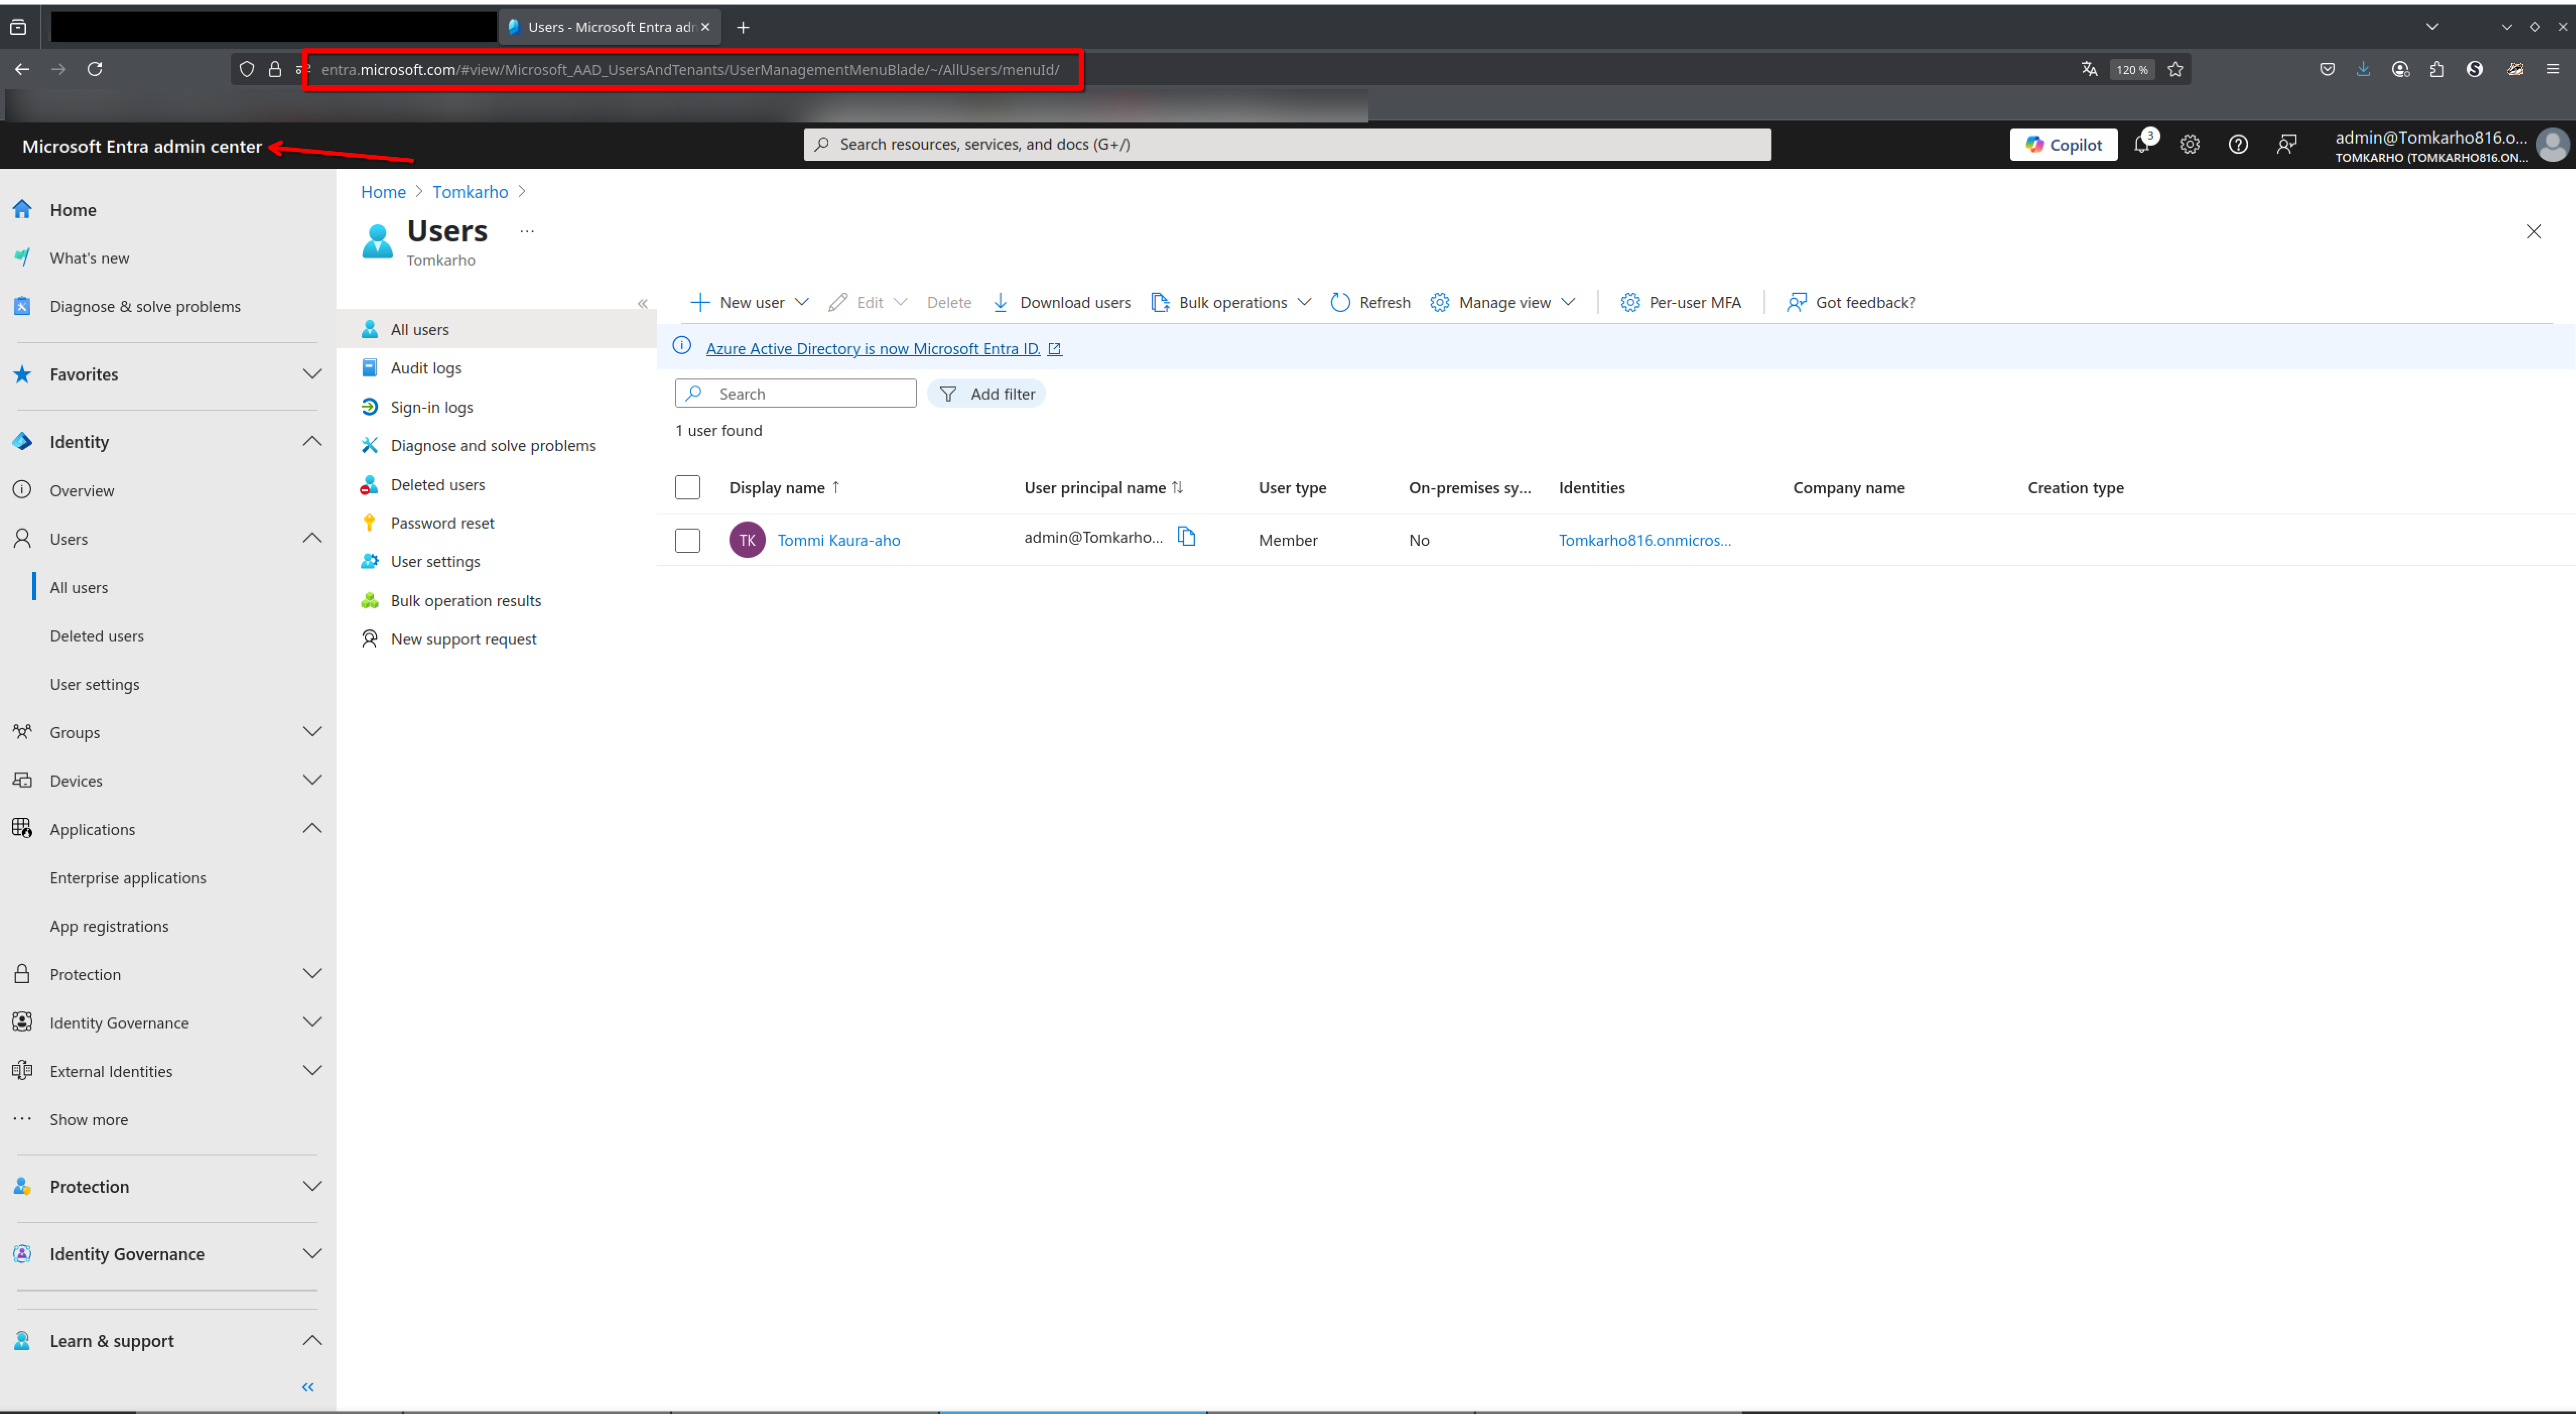
Task: Collapse the Applications nav group
Action: 312,828
